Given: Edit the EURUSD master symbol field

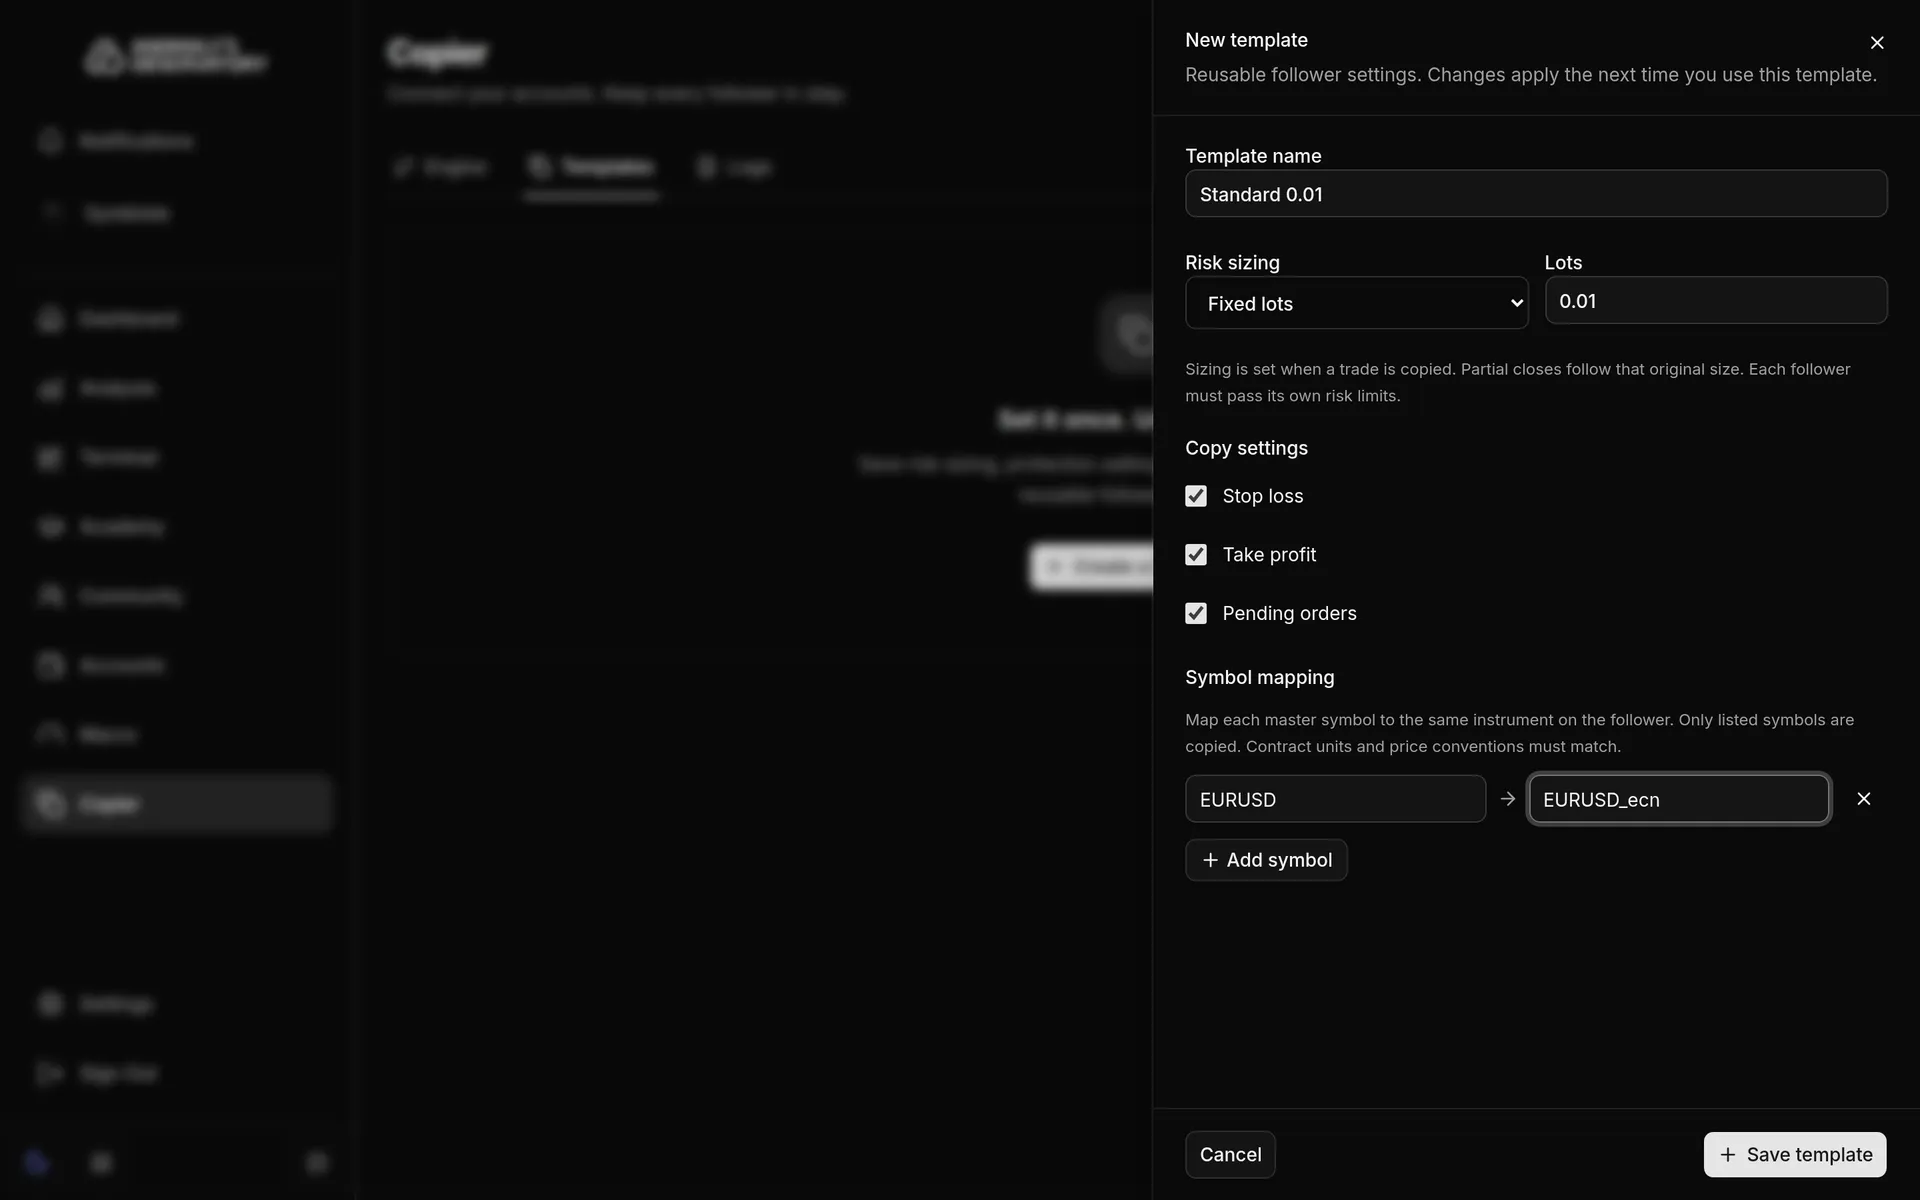Looking at the screenshot, I should point(1336,799).
